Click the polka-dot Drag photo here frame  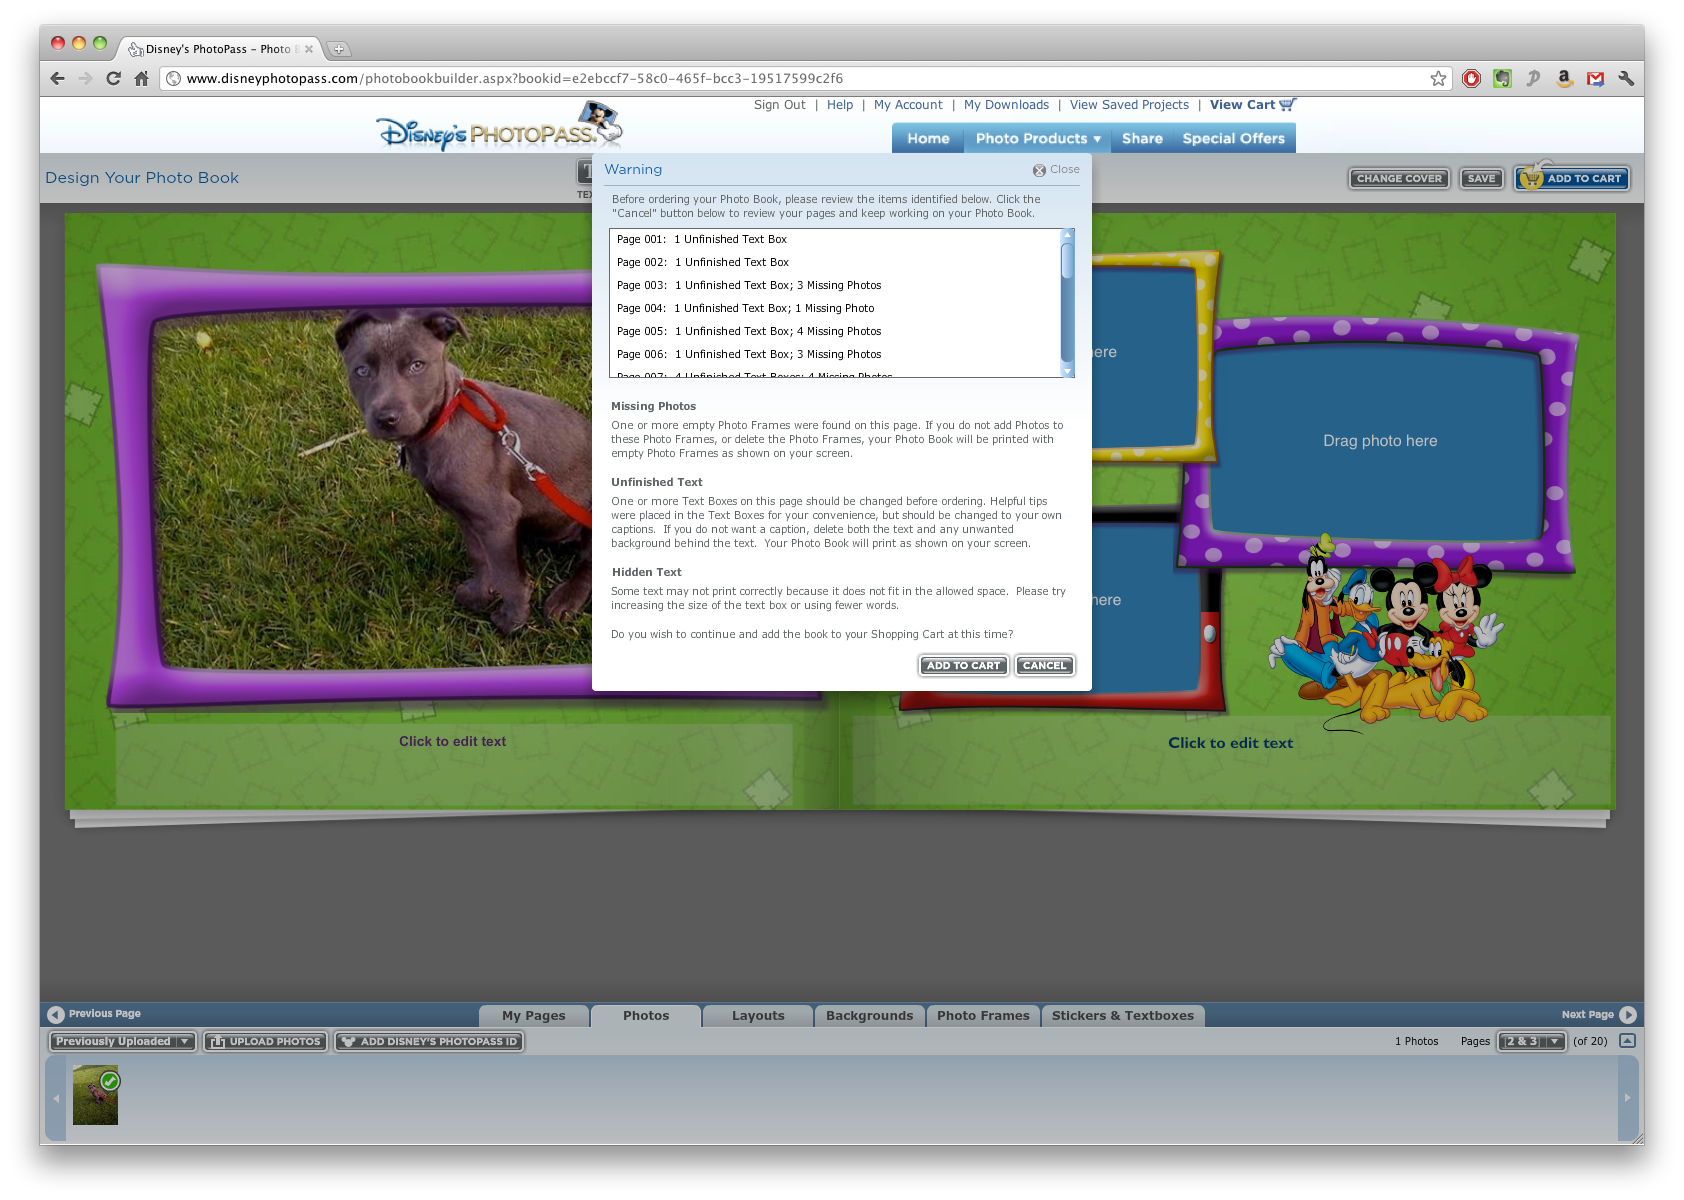[x=1380, y=441]
